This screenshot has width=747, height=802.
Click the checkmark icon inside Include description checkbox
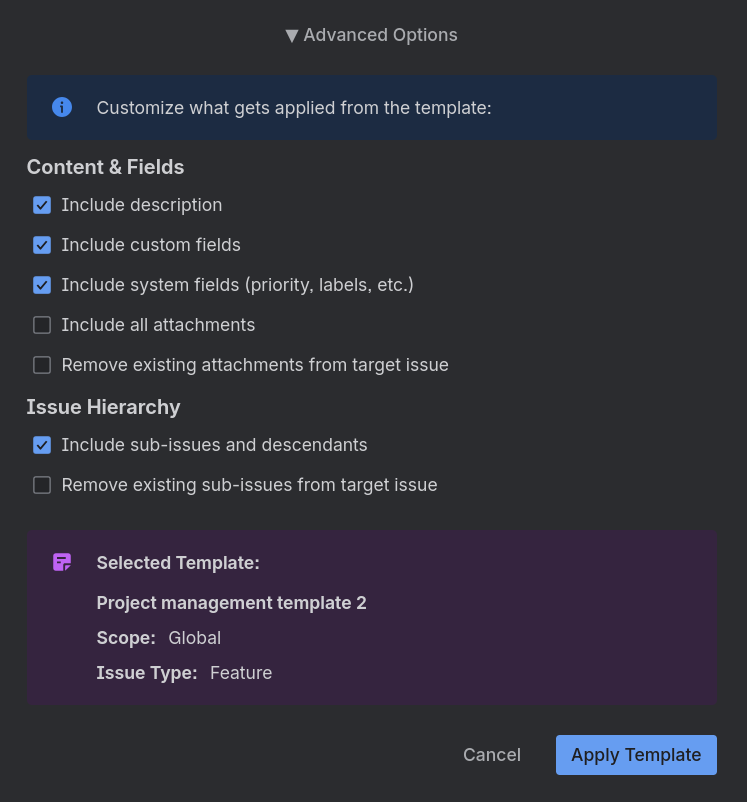click(x=42, y=205)
